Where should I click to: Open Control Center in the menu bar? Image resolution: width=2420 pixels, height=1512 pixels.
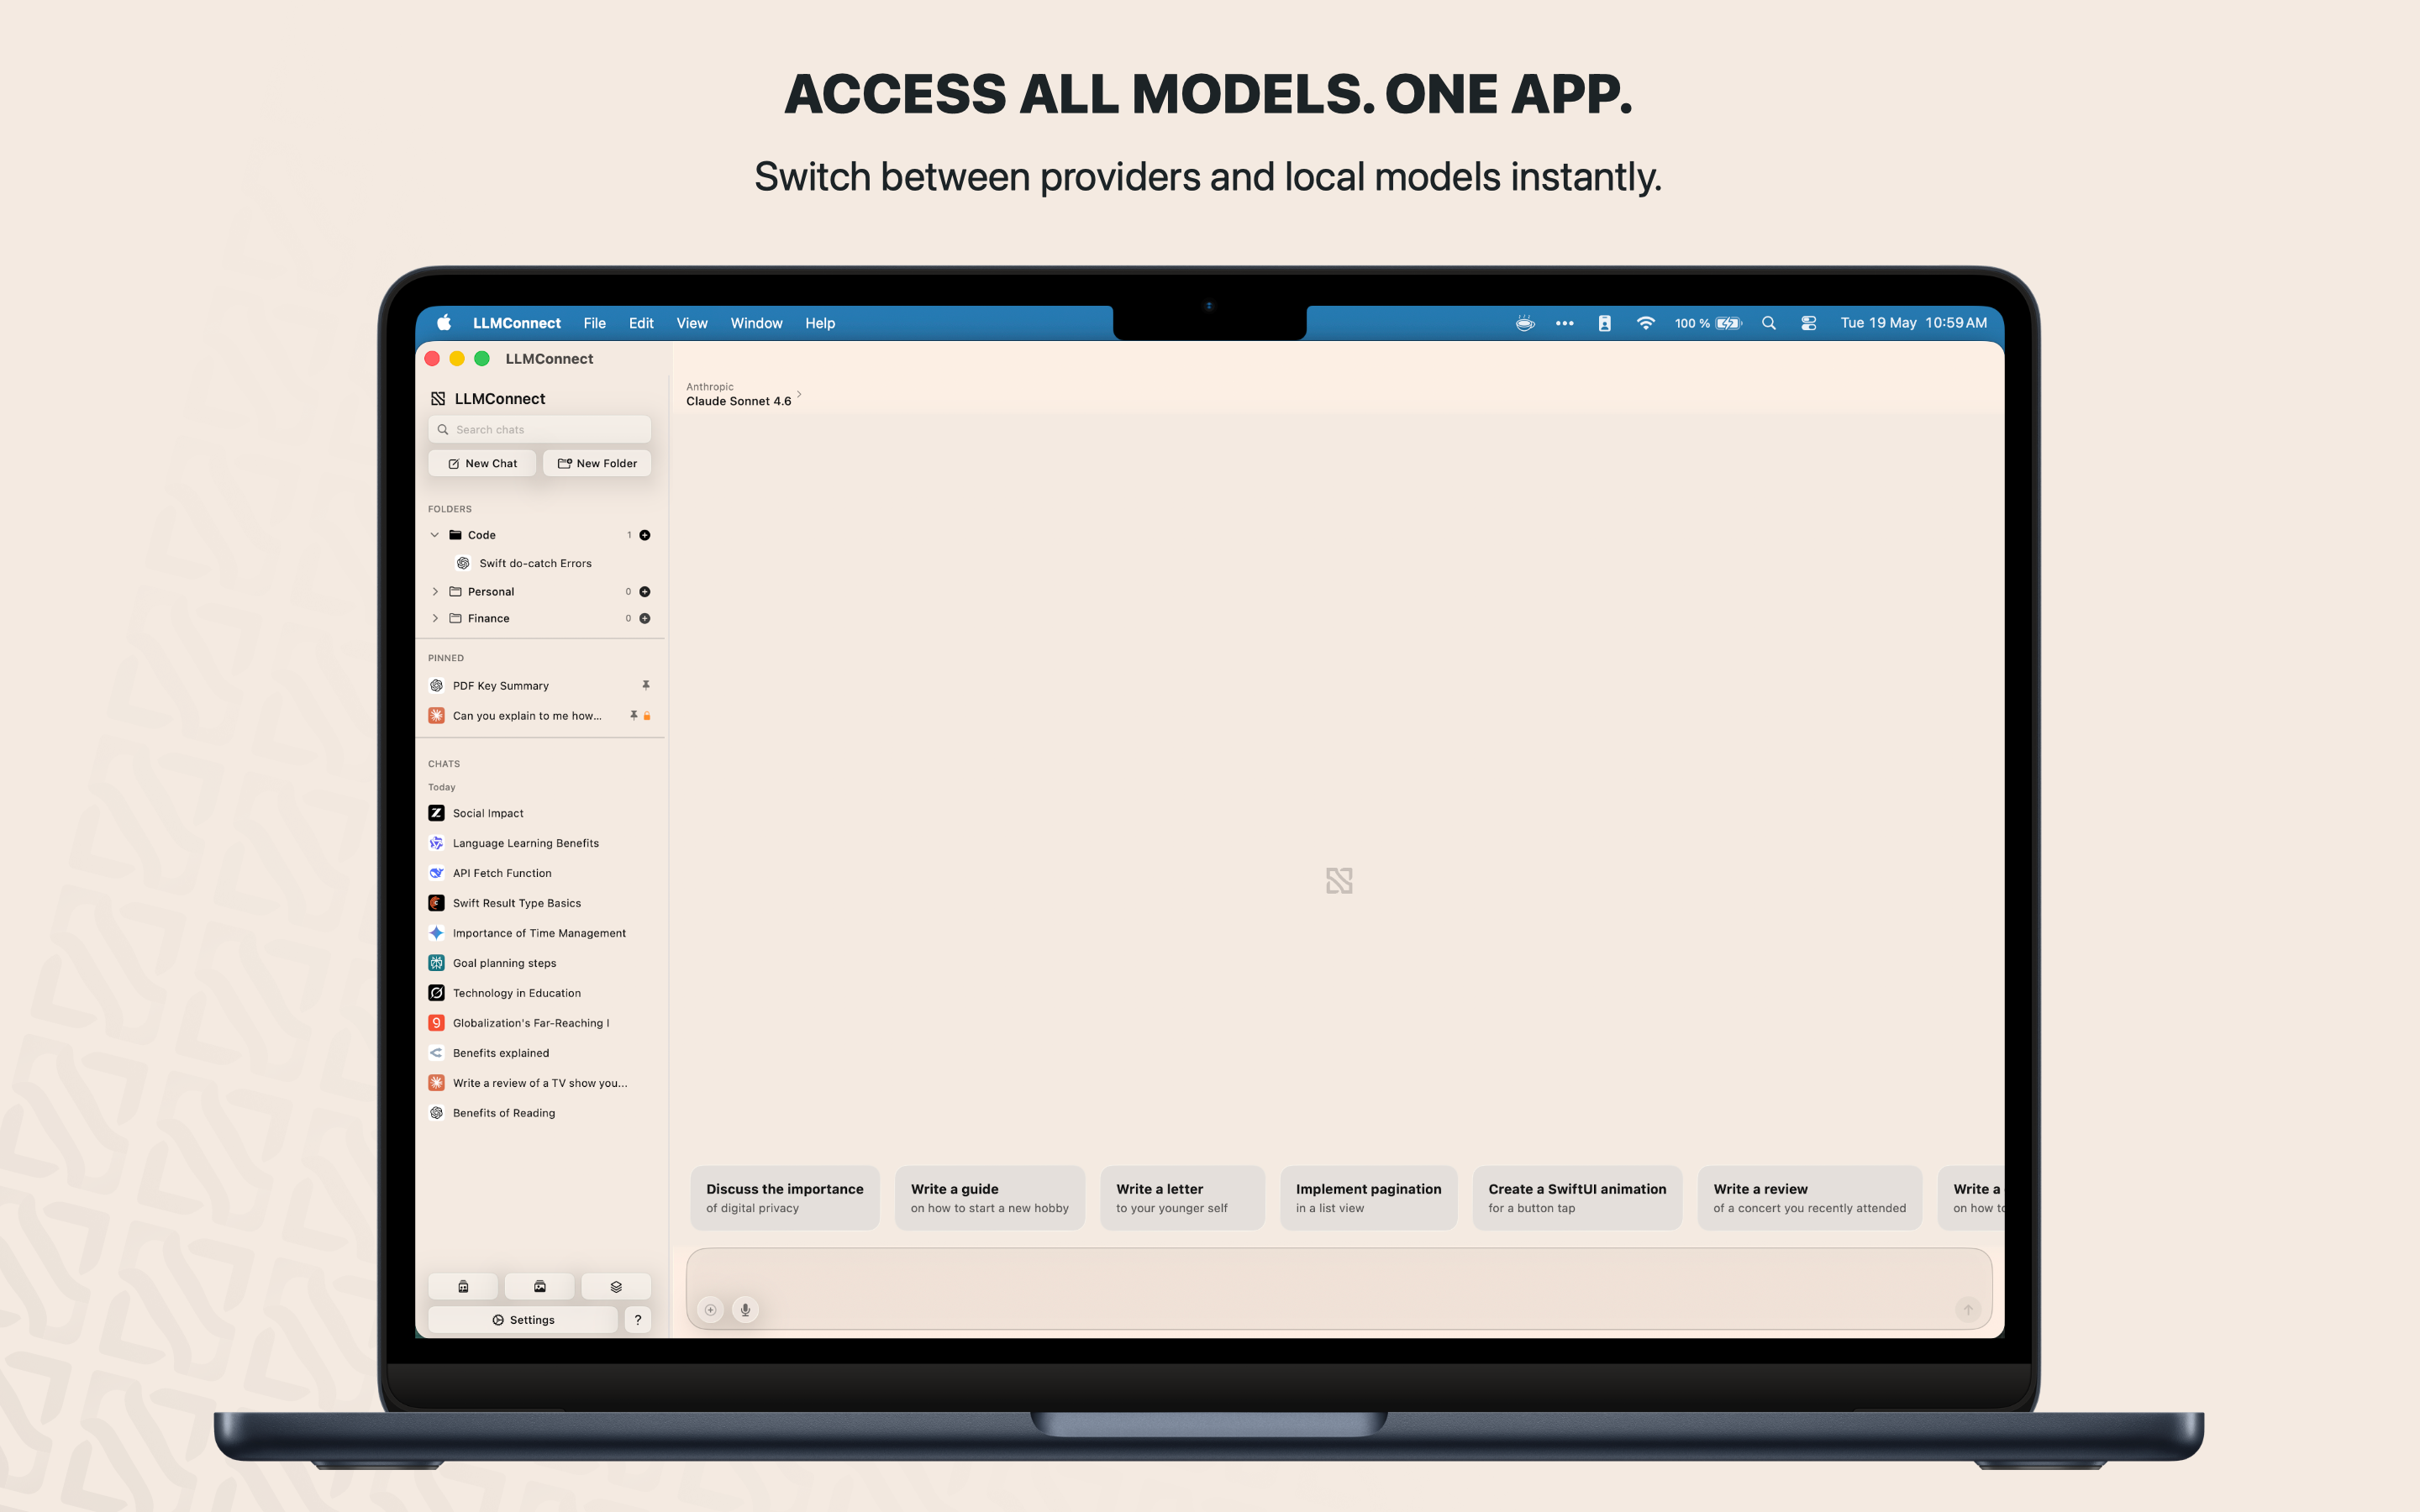pyautogui.click(x=1809, y=323)
